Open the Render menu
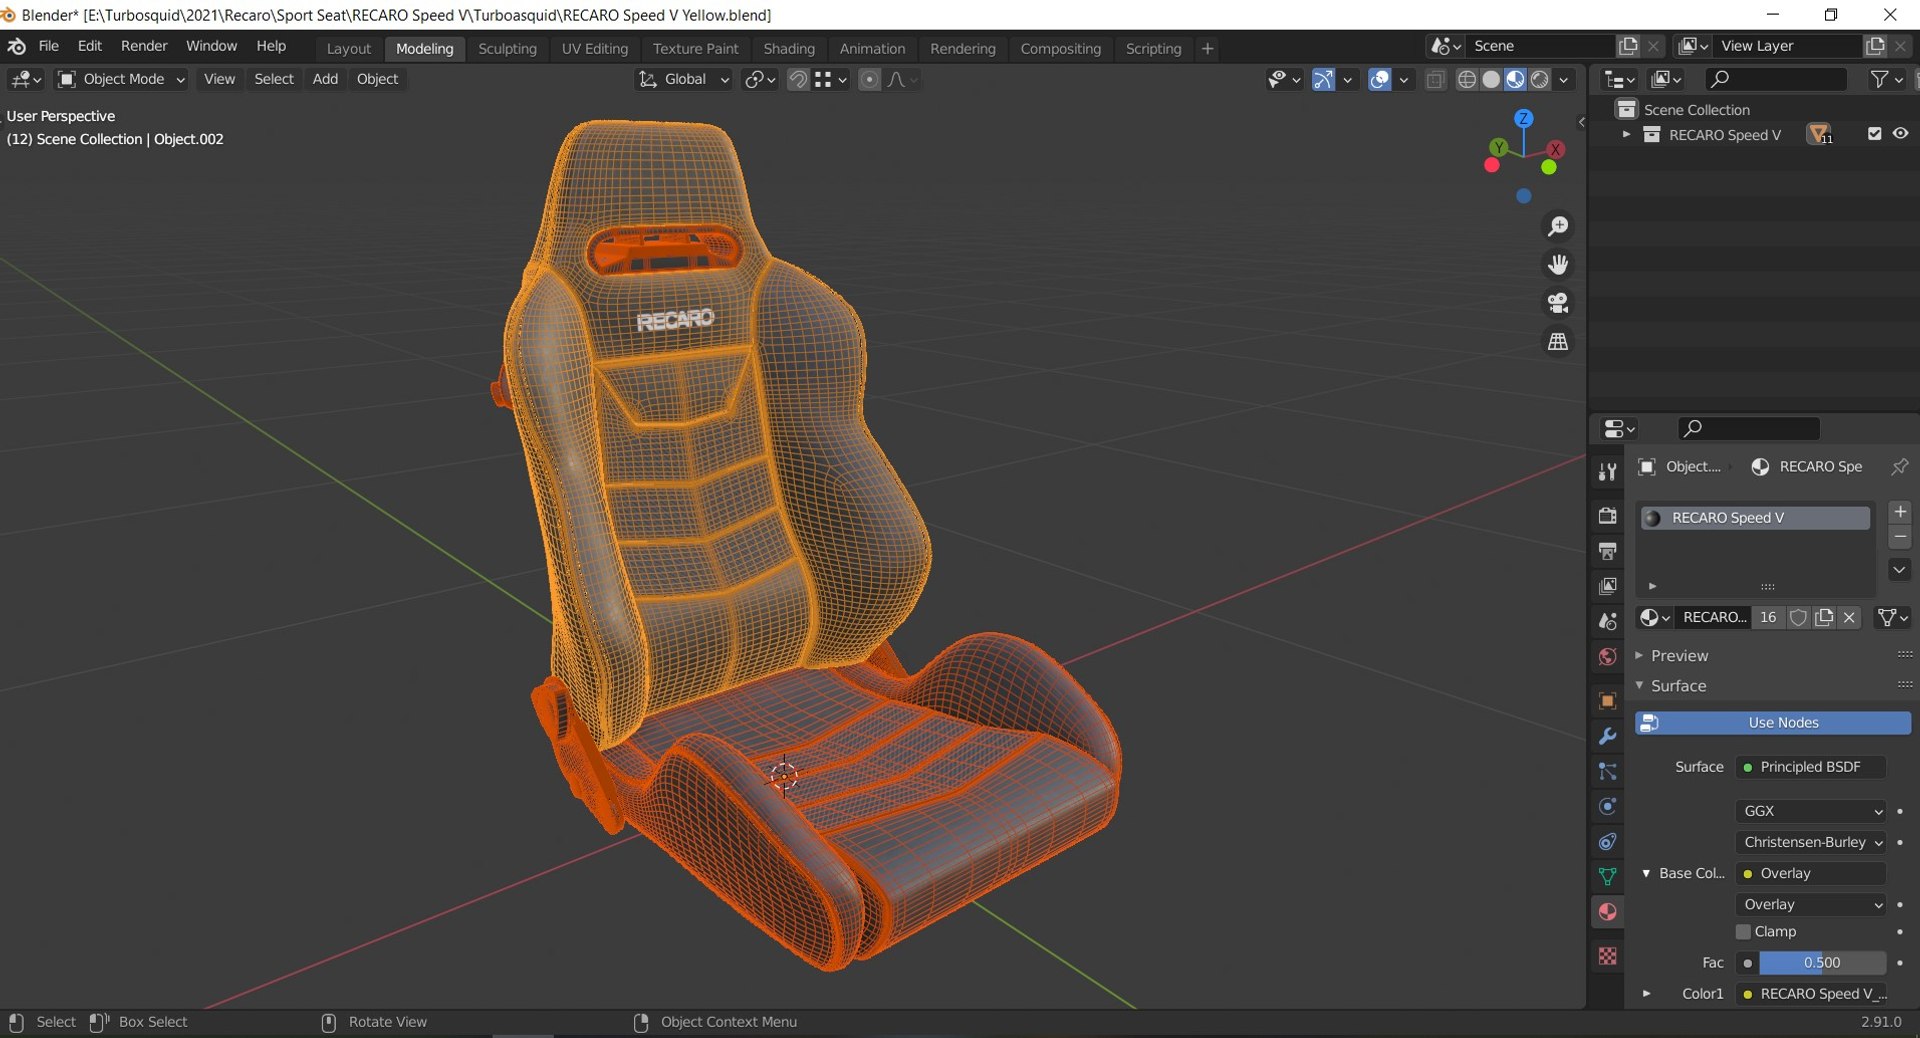This screenshot has height=1038, width=1920. coord(144,46)
